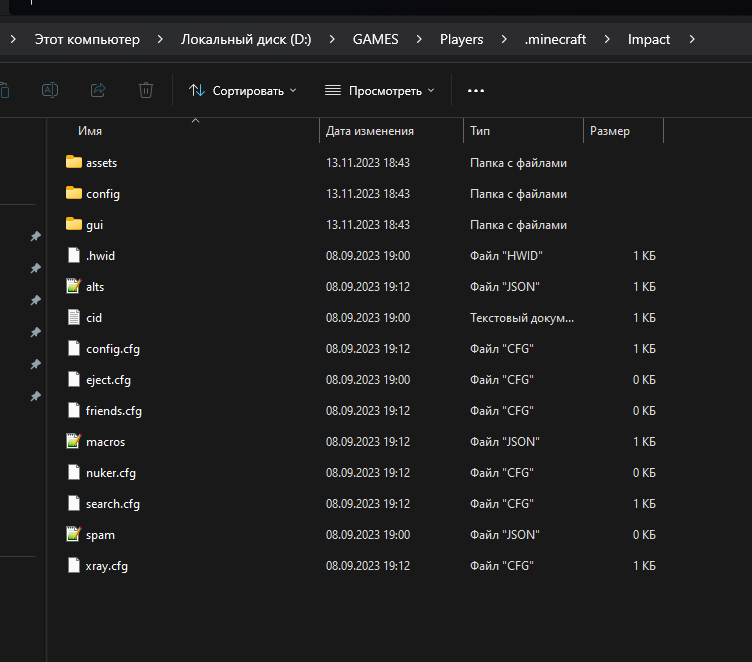Click 08.09.2023 19:00 date of spam
This screenshot has width=752, height=662.
368,535
